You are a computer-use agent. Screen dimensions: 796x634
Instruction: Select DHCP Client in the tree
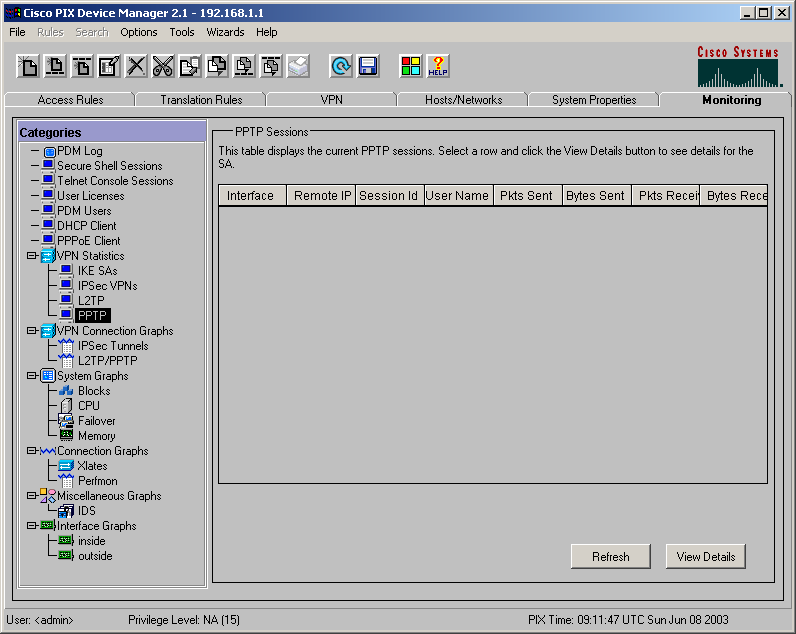pyautogui.click(x=86, y=226)
